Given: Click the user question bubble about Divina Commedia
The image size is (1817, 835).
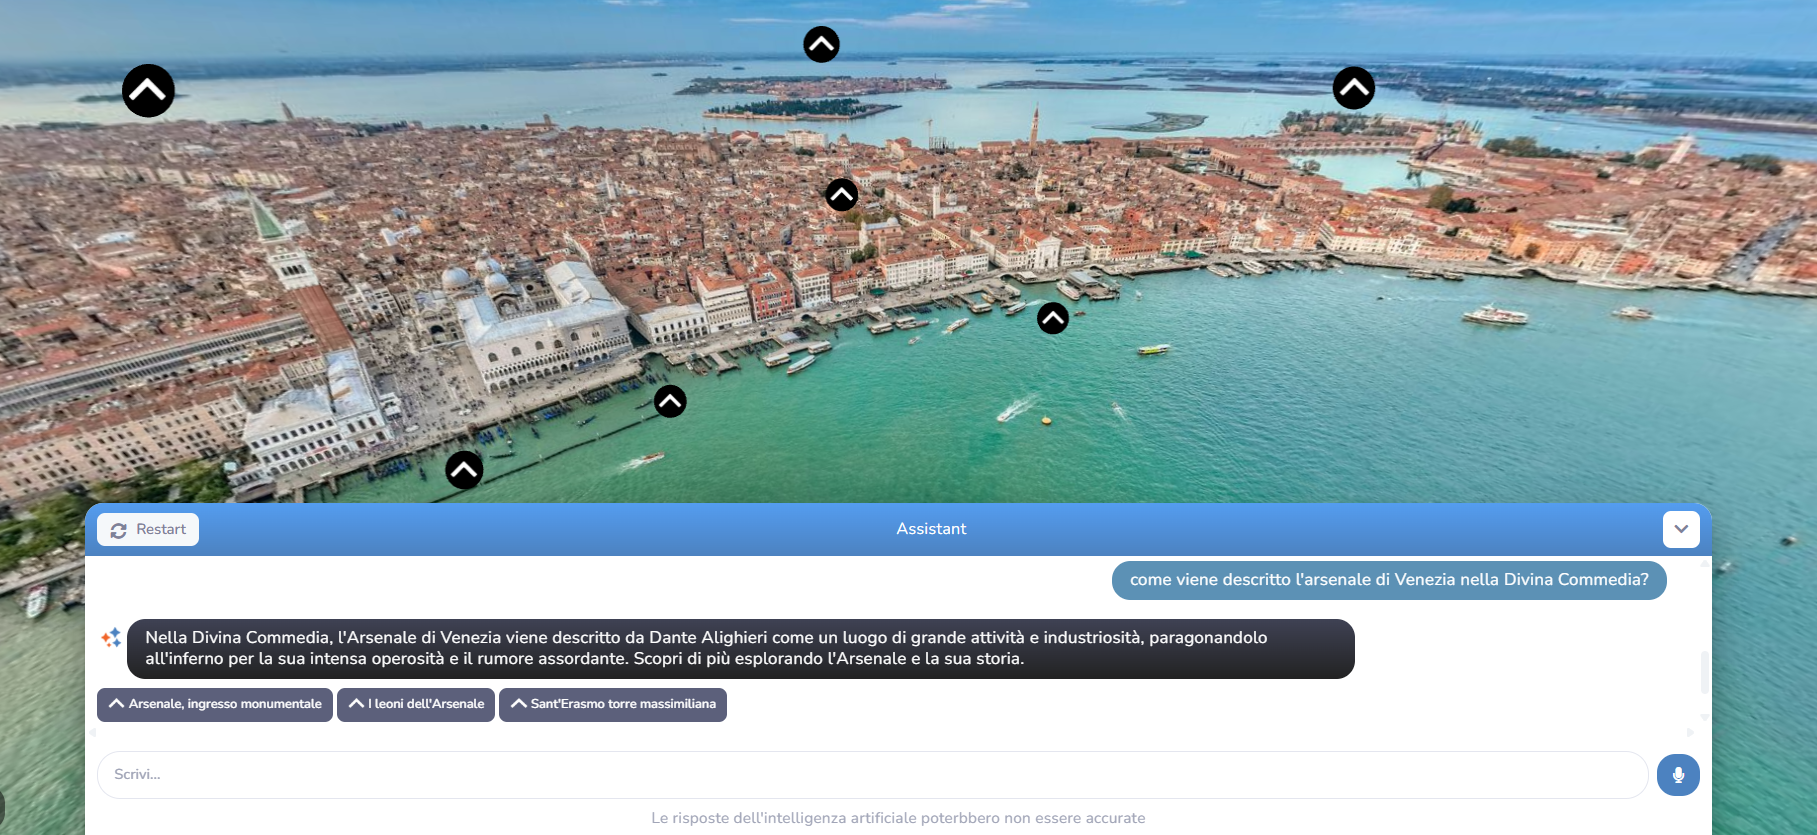Looking at the screenshot, I should pyautogui.click(x=1388, y=580).
